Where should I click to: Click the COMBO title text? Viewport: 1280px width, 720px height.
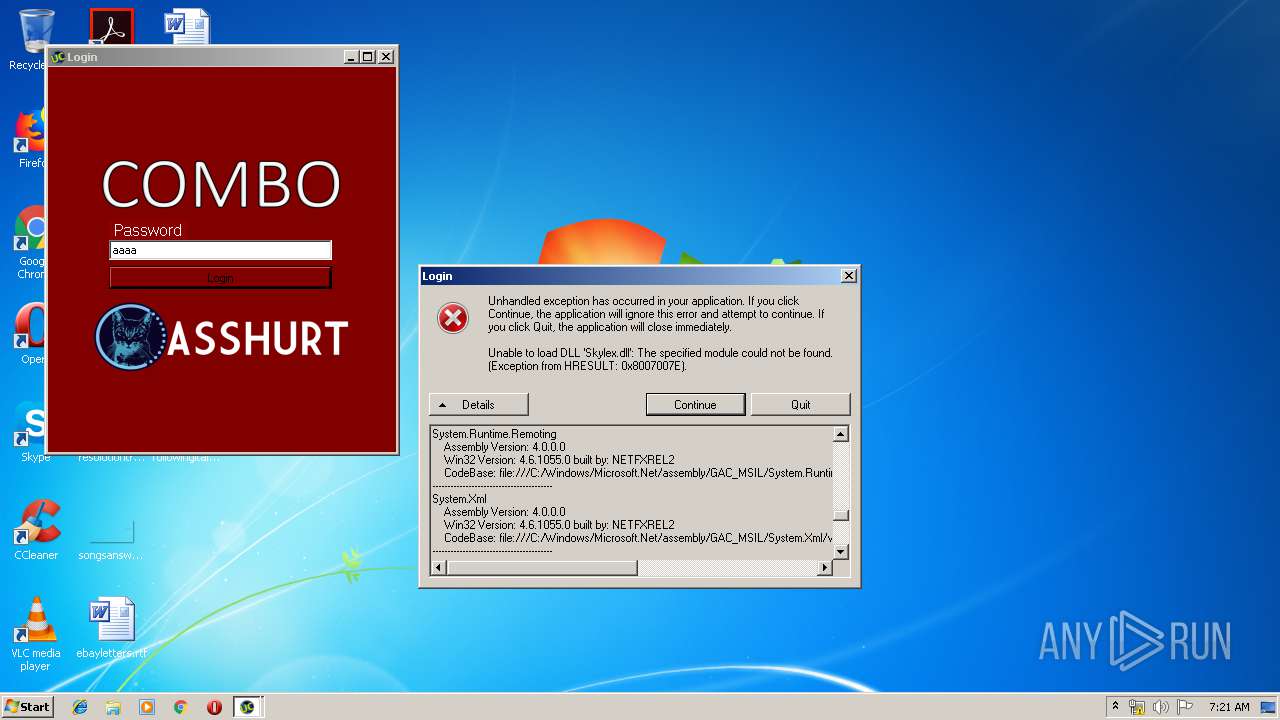tap(221, 185)
